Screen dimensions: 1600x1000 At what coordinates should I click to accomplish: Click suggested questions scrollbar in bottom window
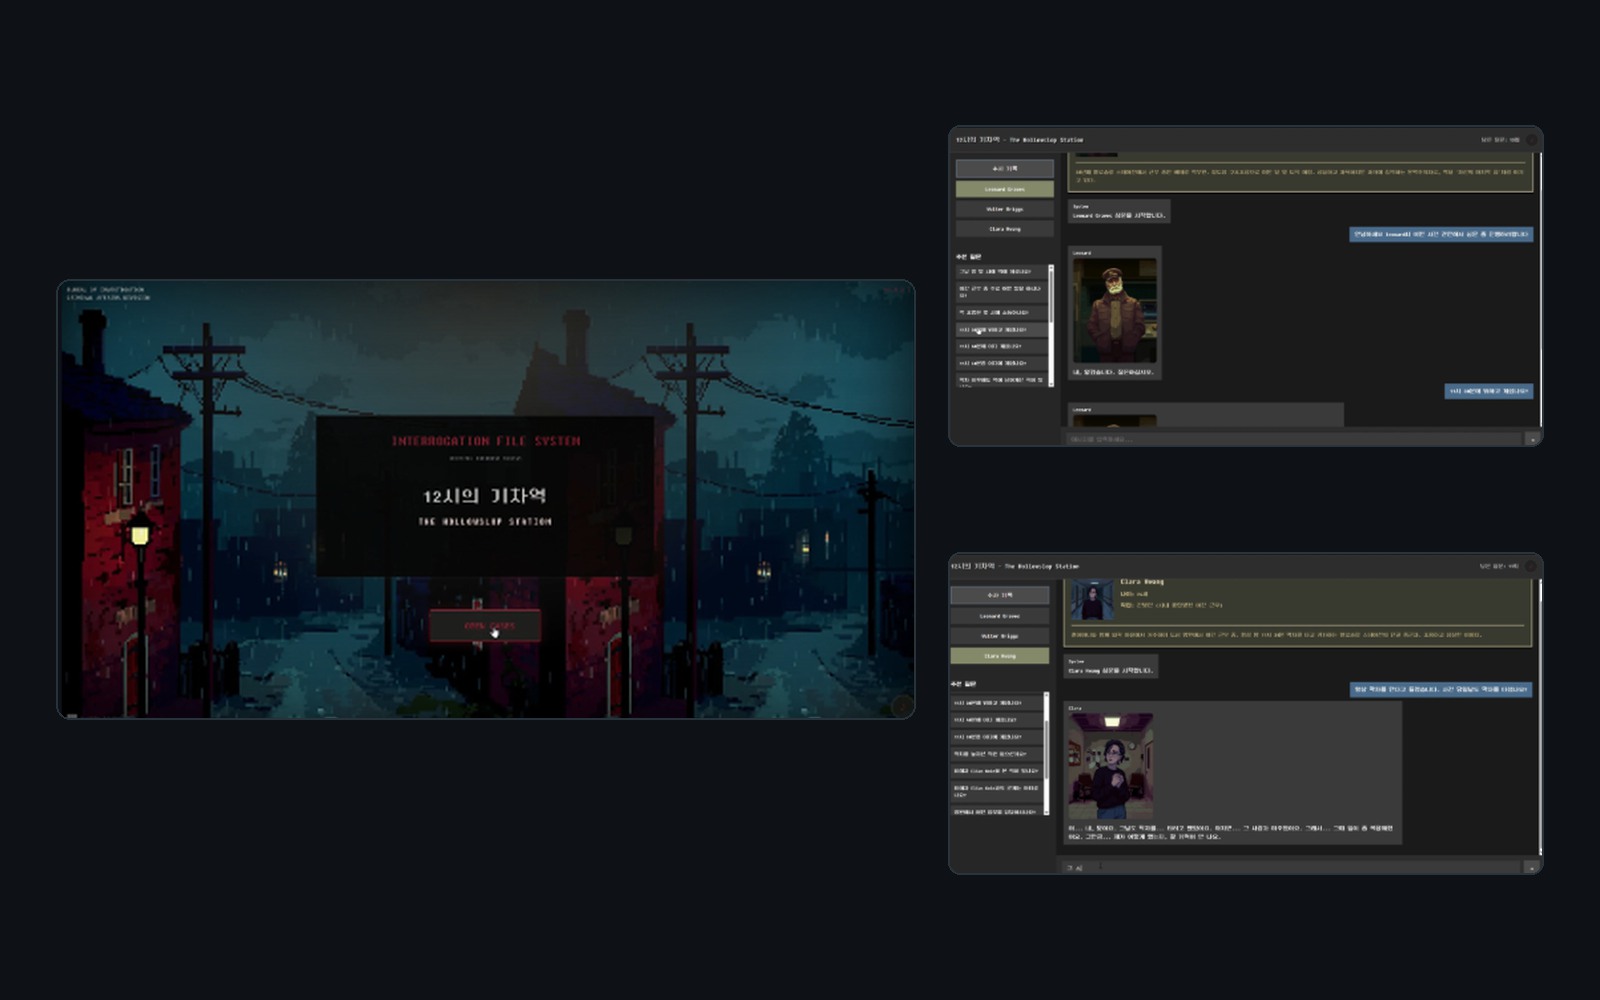tap(1046, 753)
